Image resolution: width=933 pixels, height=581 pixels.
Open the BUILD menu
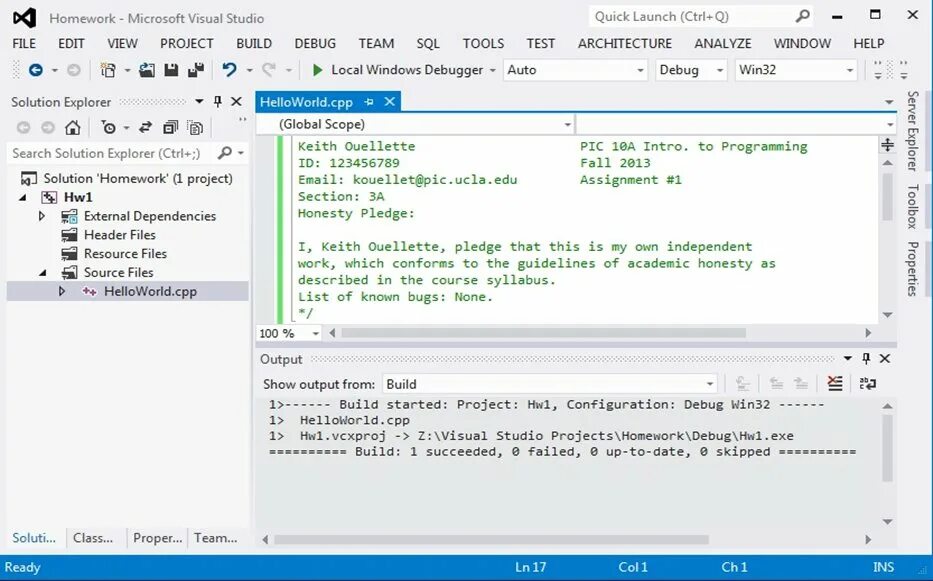pos(253,43)
